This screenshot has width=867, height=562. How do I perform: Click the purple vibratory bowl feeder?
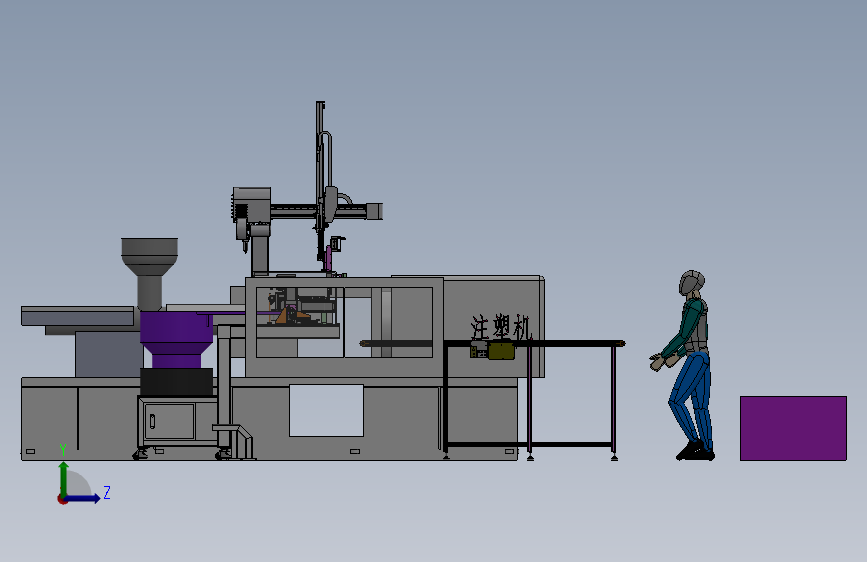pos(176,340)
